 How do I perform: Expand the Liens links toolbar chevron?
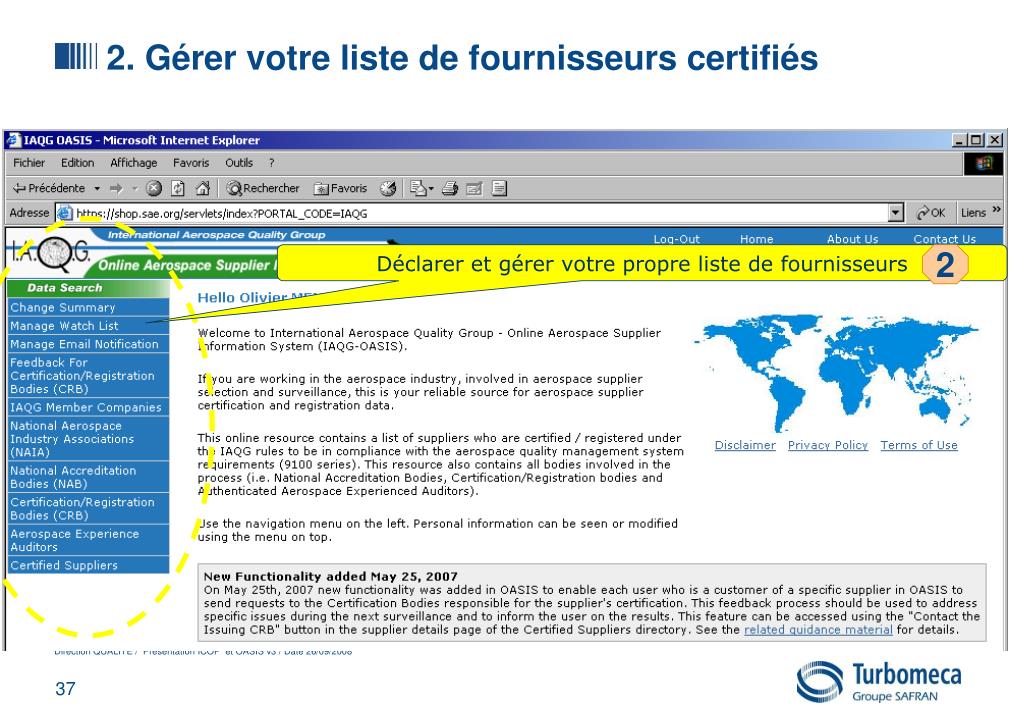pyautogui.click(x=997, y=210)
